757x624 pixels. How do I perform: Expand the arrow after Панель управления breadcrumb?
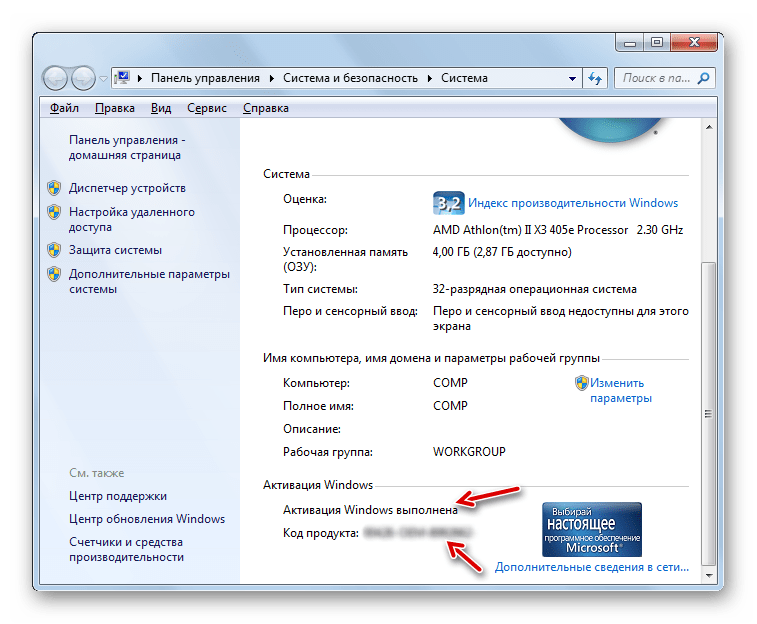click(272, 78)
